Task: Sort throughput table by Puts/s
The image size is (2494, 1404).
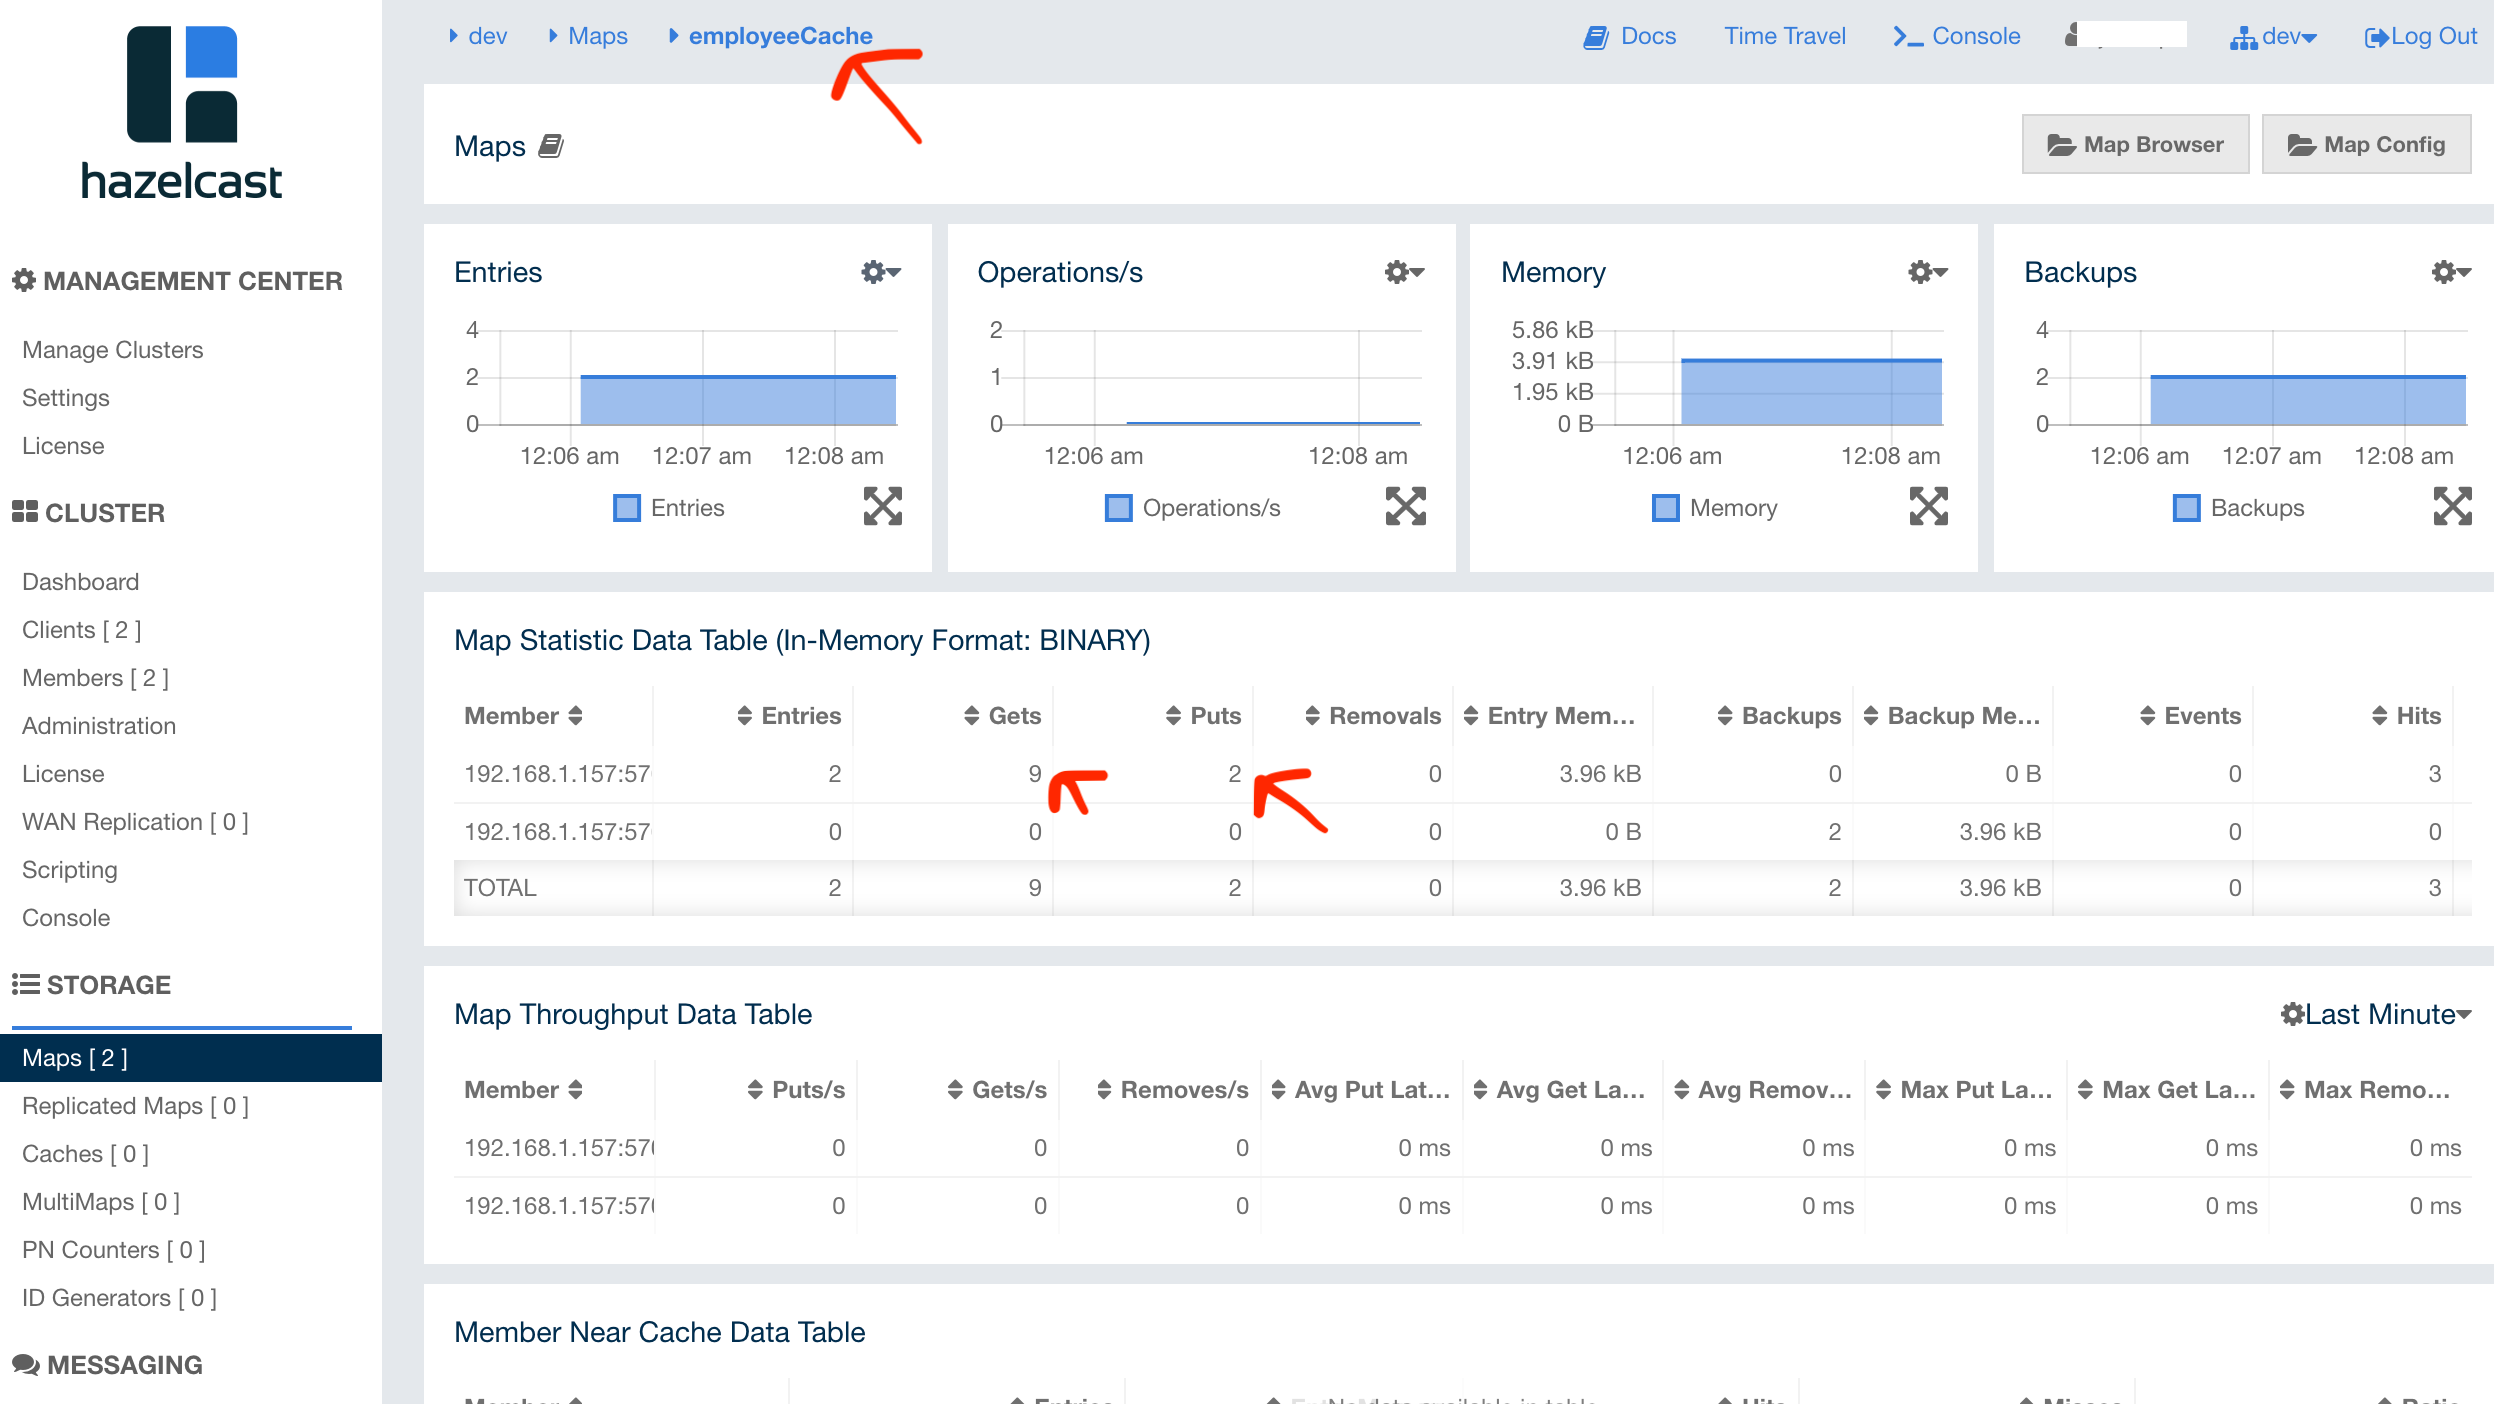Action: pyautogui.click(x=796, y=1090)
